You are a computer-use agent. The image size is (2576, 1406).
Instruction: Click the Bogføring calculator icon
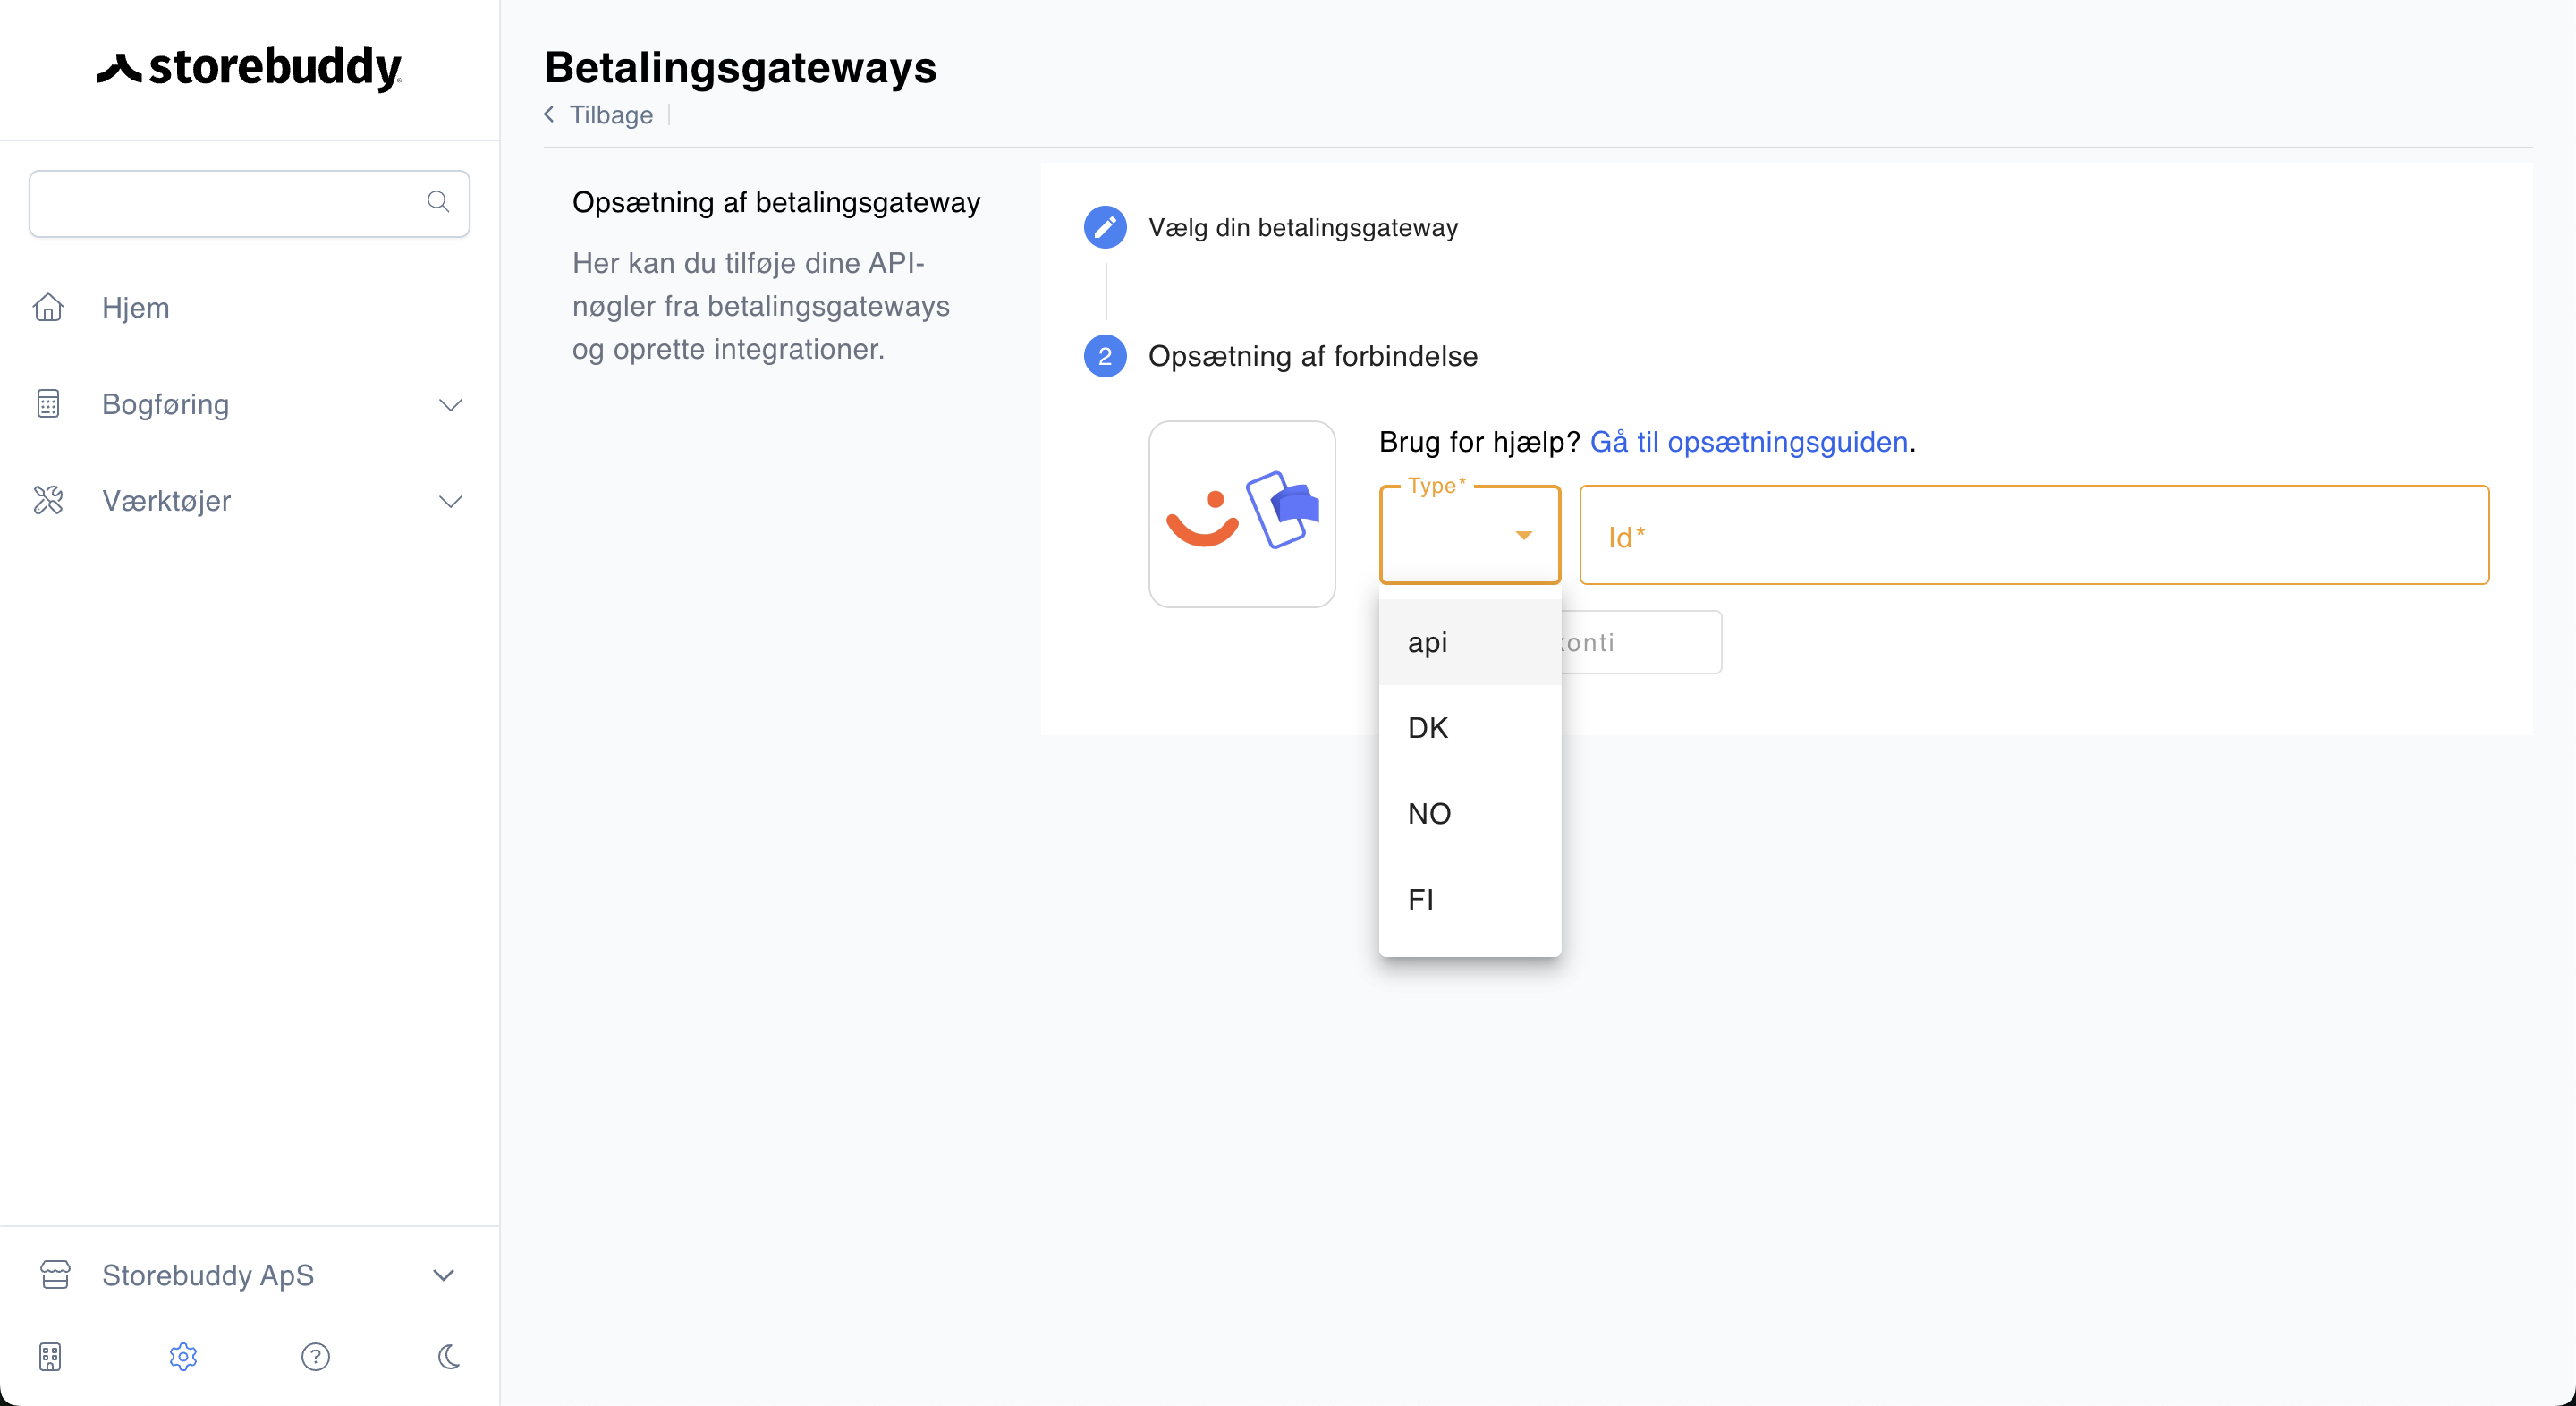48,404
